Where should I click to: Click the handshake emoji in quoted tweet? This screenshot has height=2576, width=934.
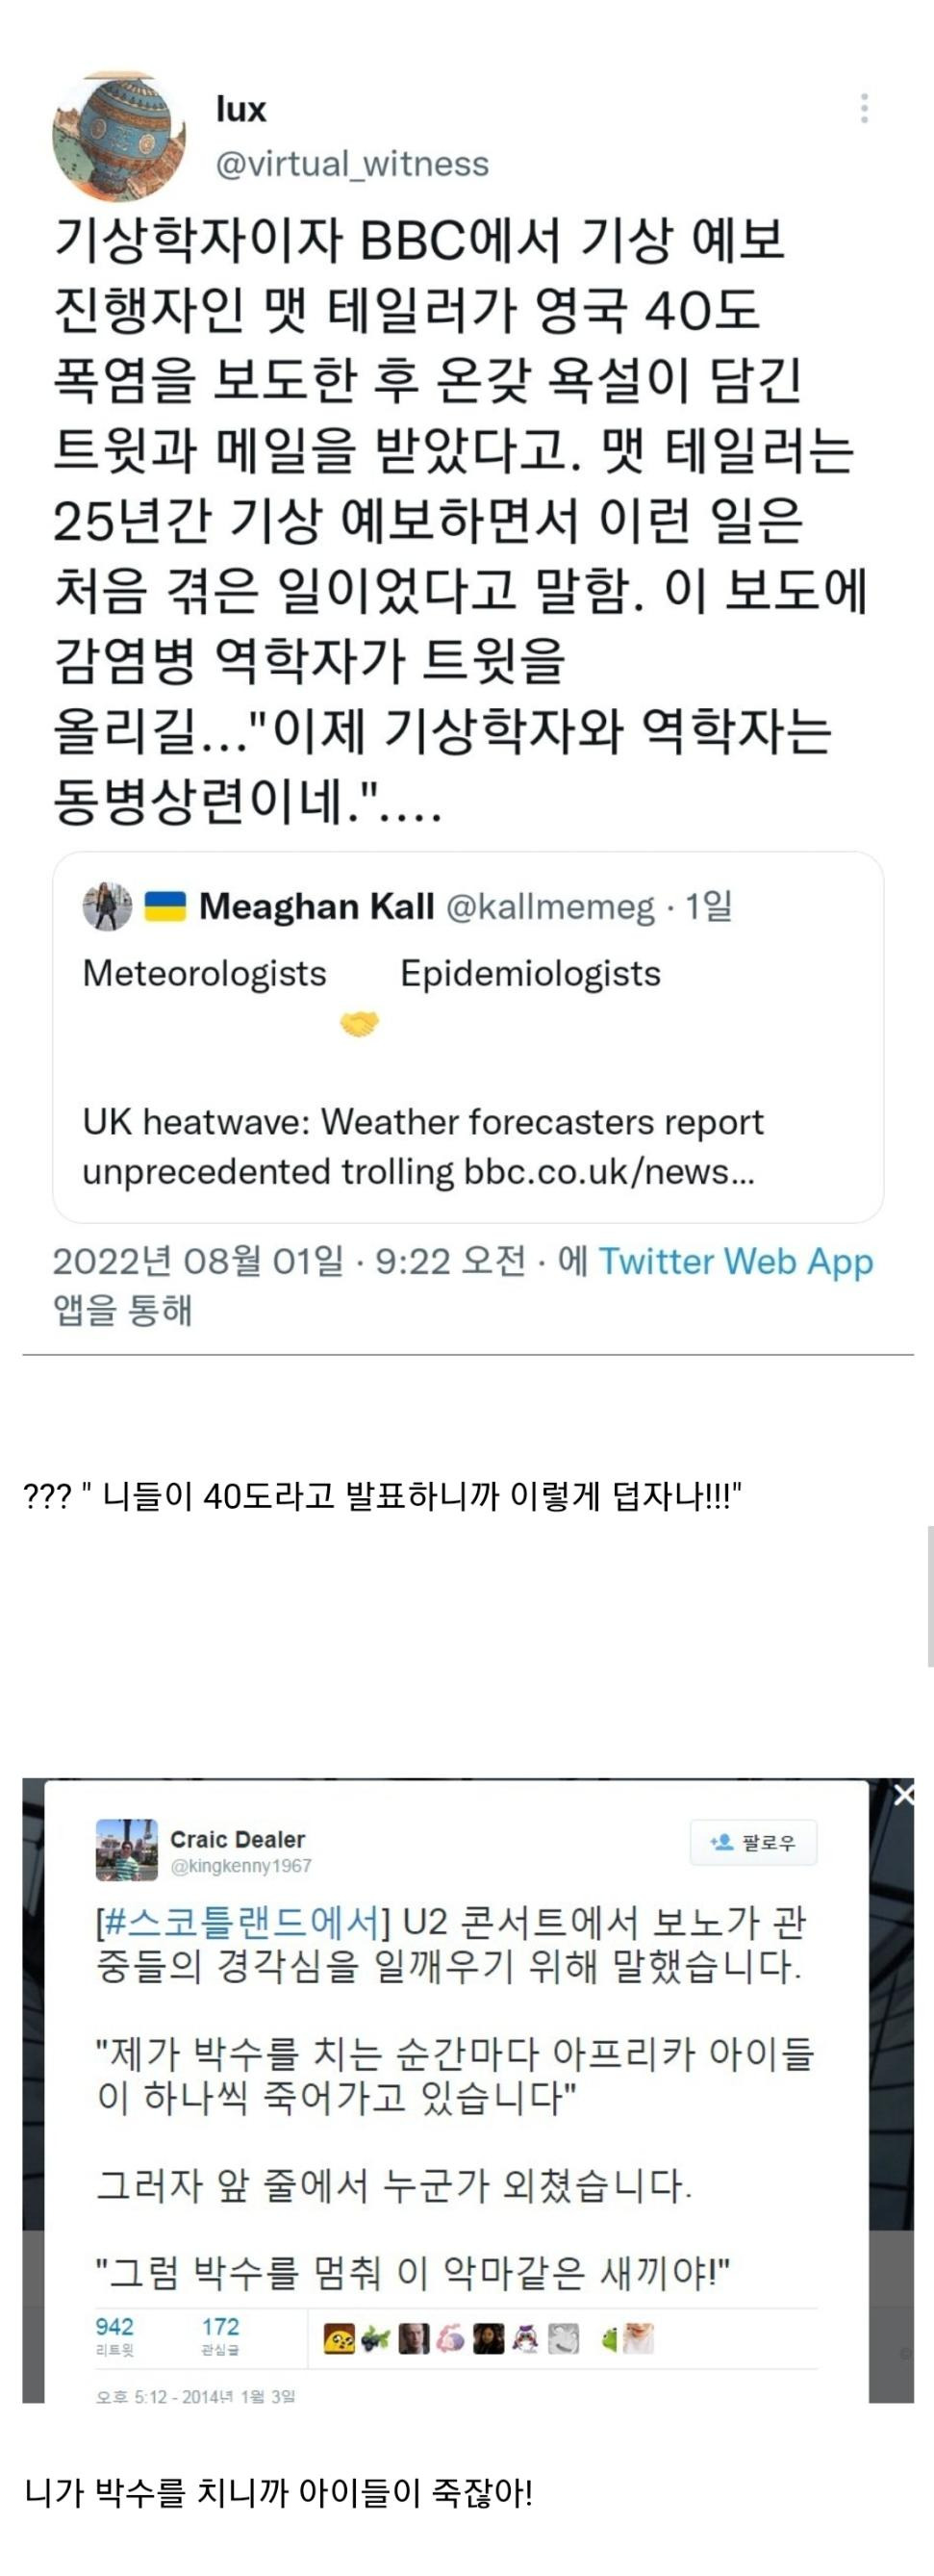click(x=359, y=1024)
